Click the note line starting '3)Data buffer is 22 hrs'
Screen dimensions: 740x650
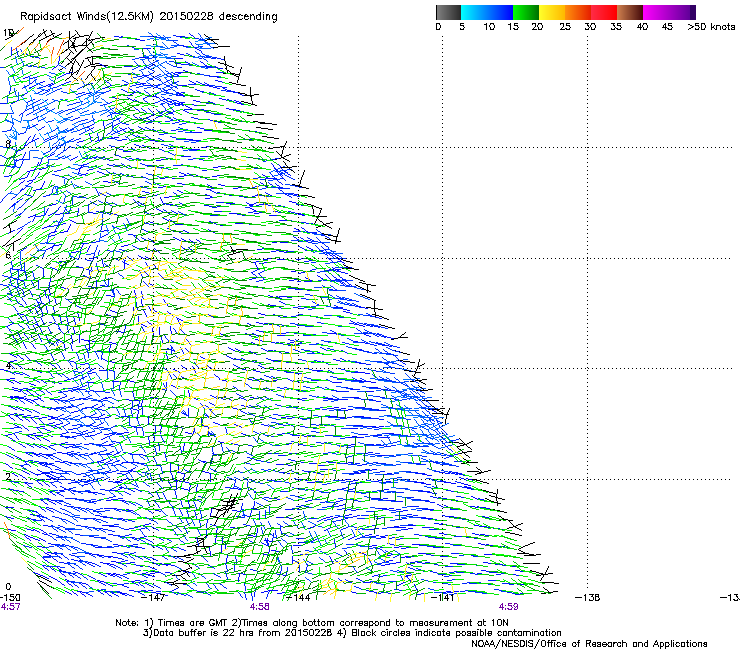tap(352, 633)
